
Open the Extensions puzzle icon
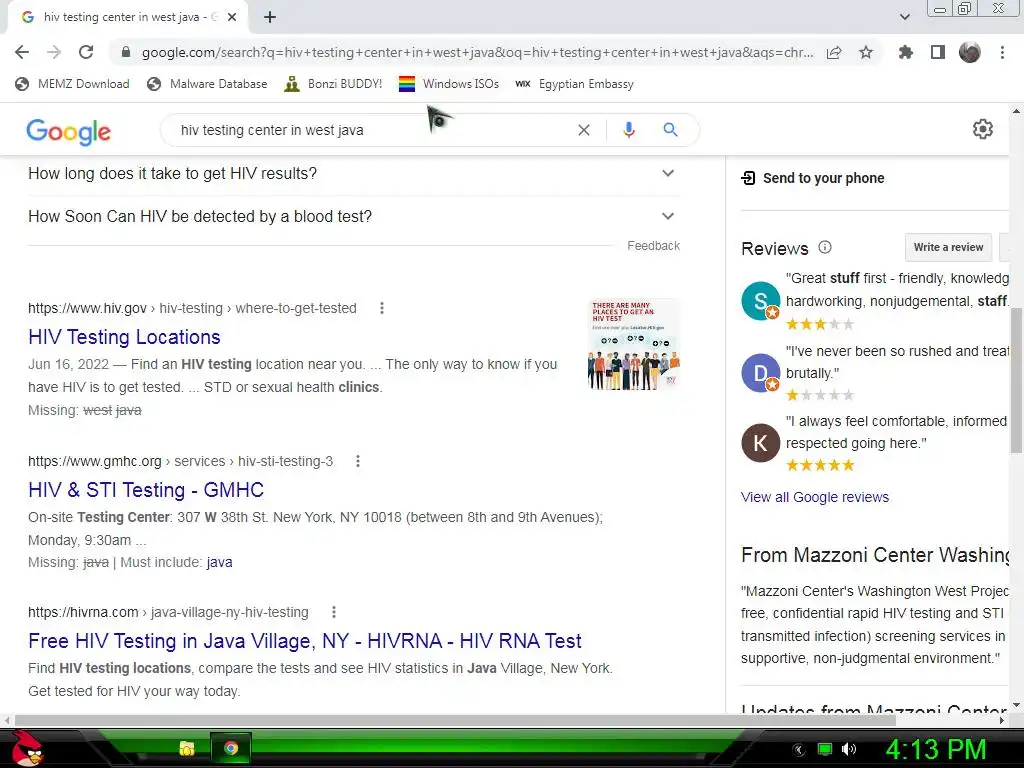click(905, 52)
